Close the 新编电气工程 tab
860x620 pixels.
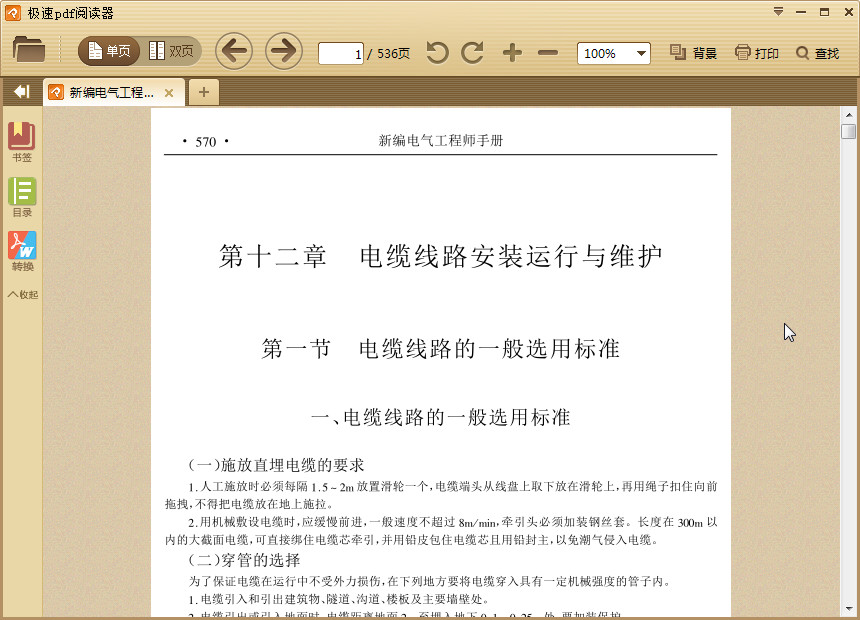click(x=169, y=93)
